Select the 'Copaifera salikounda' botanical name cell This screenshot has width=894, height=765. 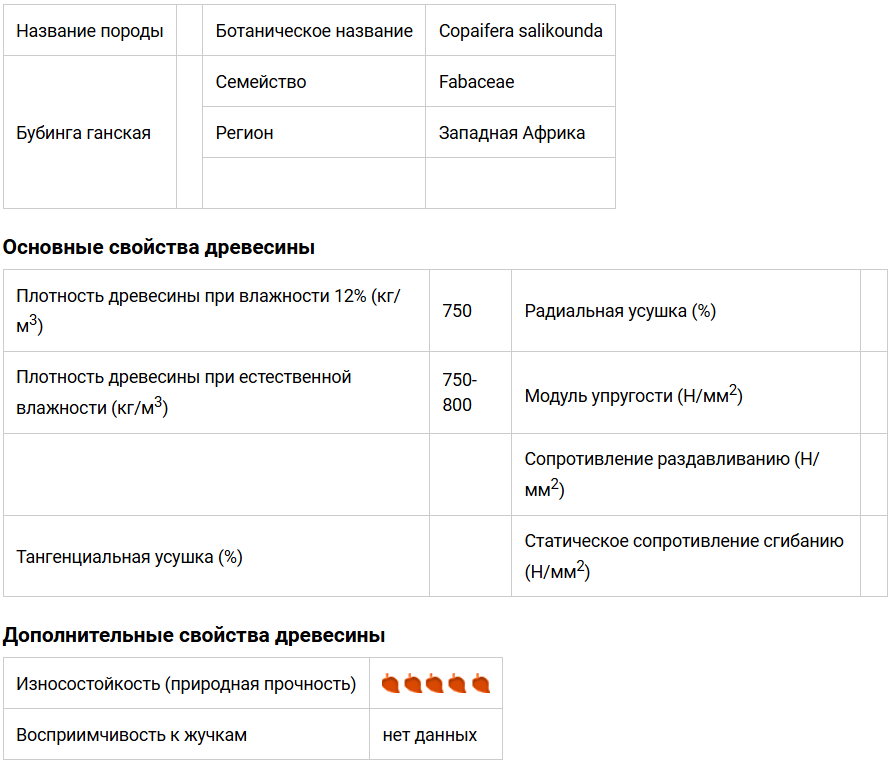pos(520,31)
